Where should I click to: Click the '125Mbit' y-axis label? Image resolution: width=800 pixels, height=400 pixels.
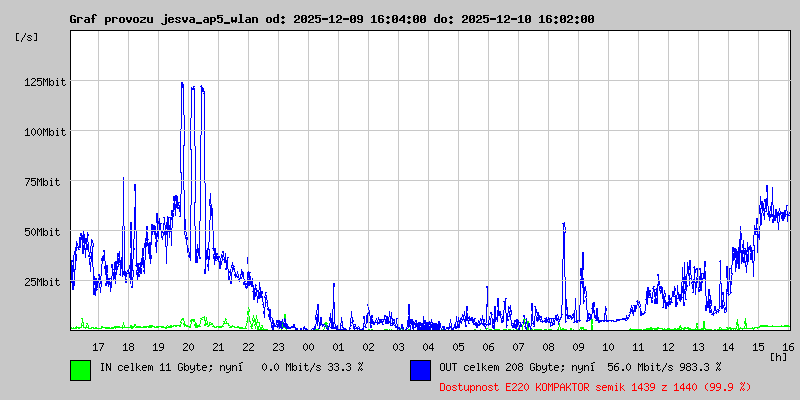[45, 82]
